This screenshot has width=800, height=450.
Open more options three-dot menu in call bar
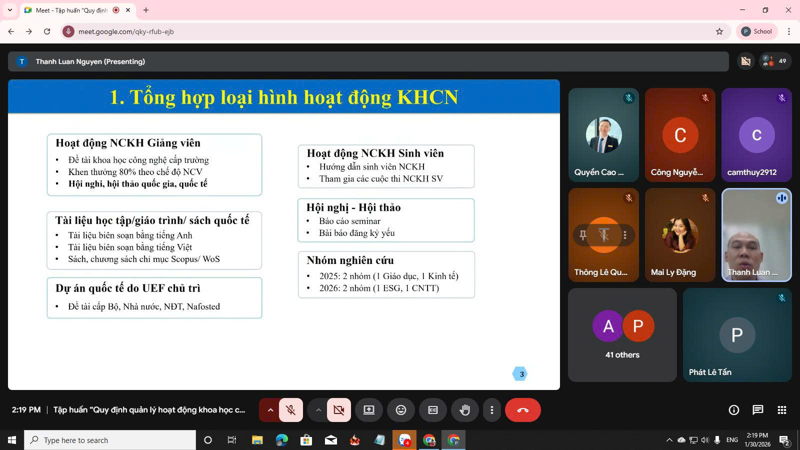492,410
